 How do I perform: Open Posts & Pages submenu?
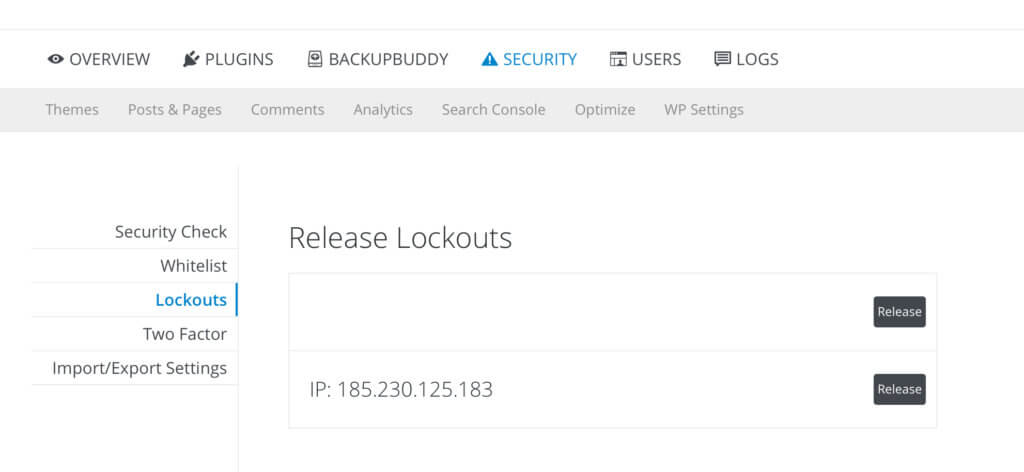point(174,110)
